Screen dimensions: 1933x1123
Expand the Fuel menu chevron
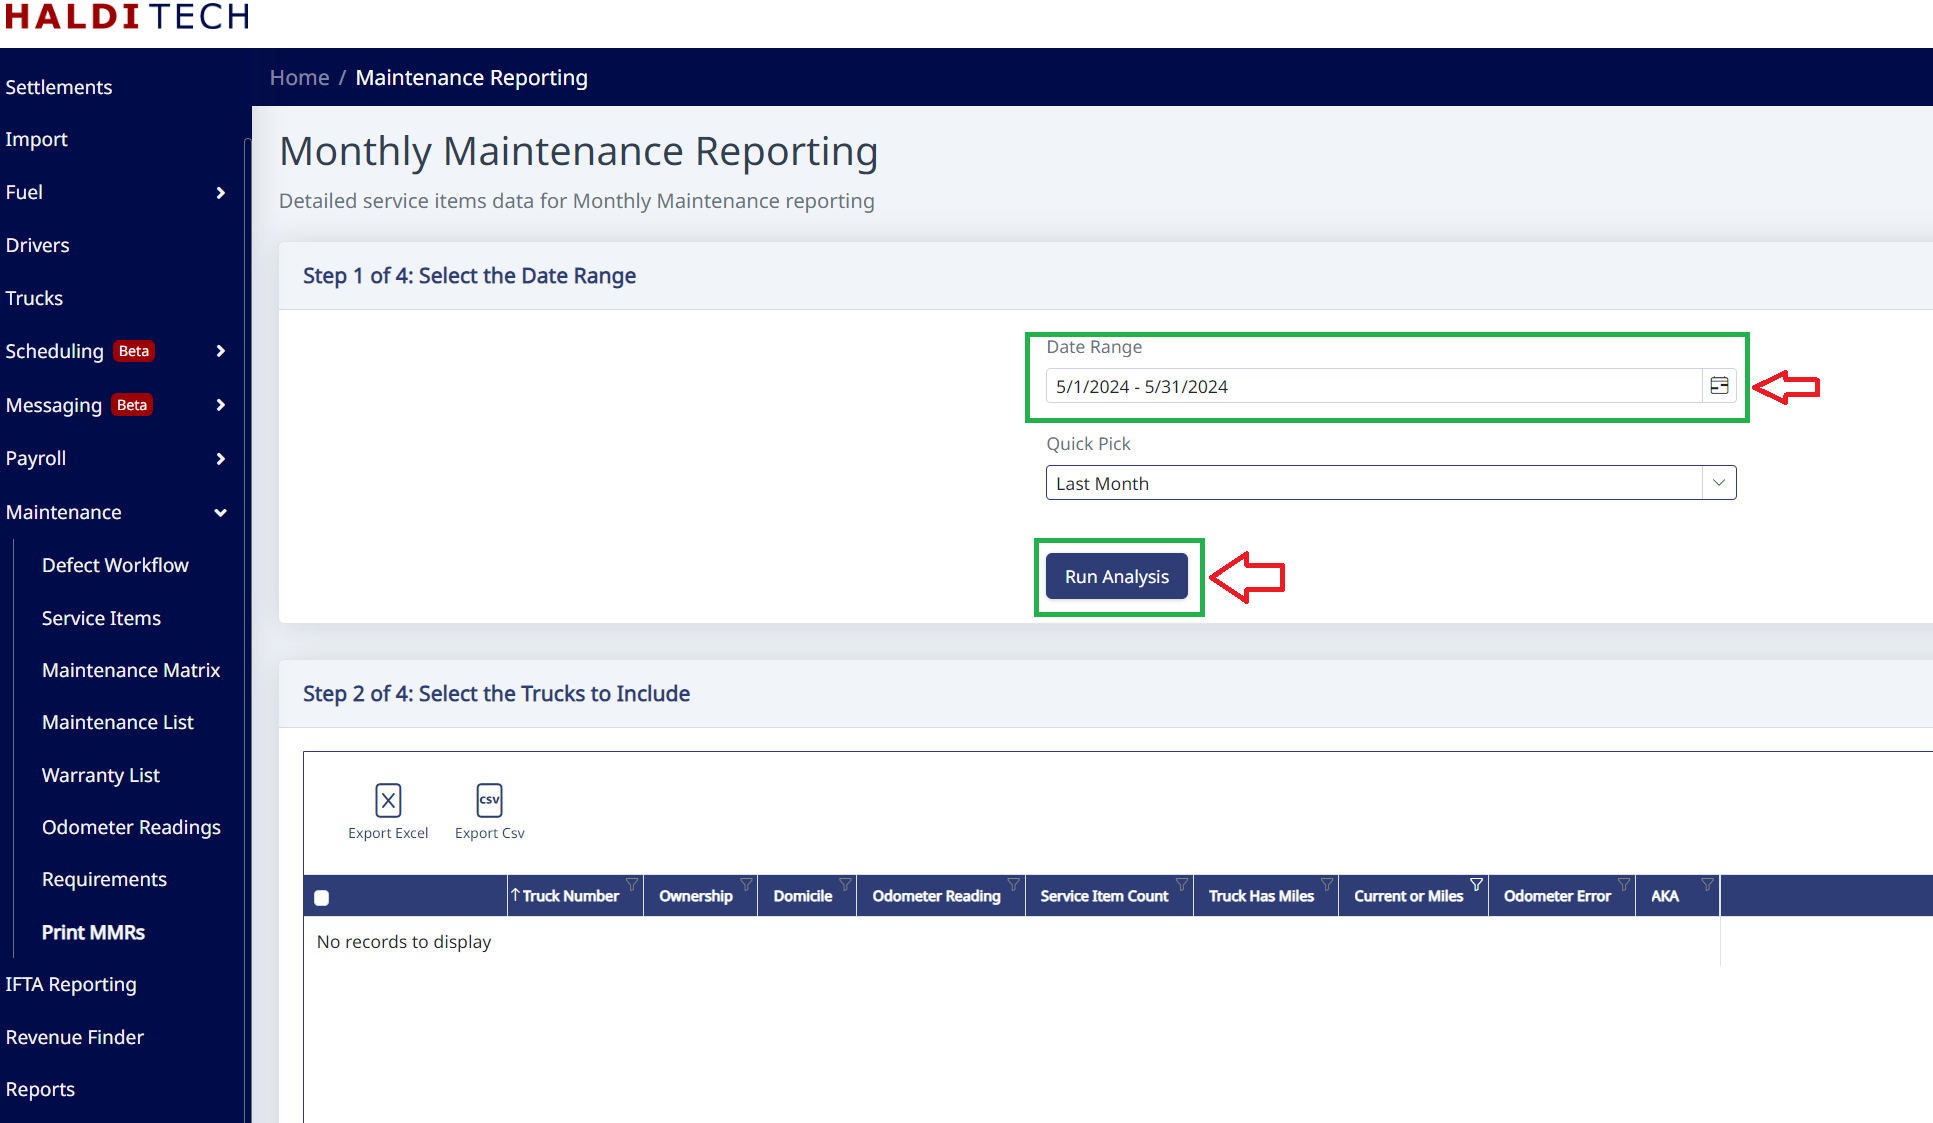tap(221, 193)
